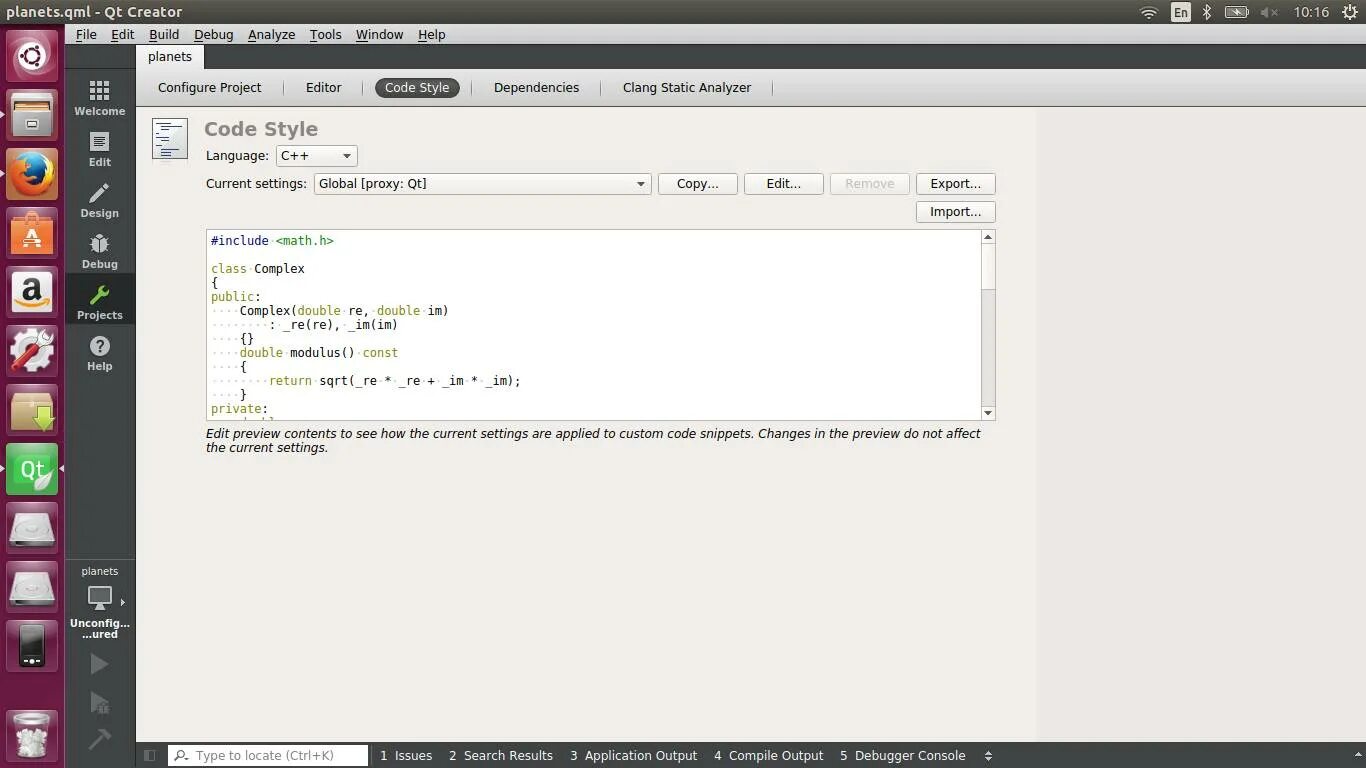1366x768 pixels.
Task: Click the Build hammer icon
Action: pyautogui.click(x=99, y=739)
